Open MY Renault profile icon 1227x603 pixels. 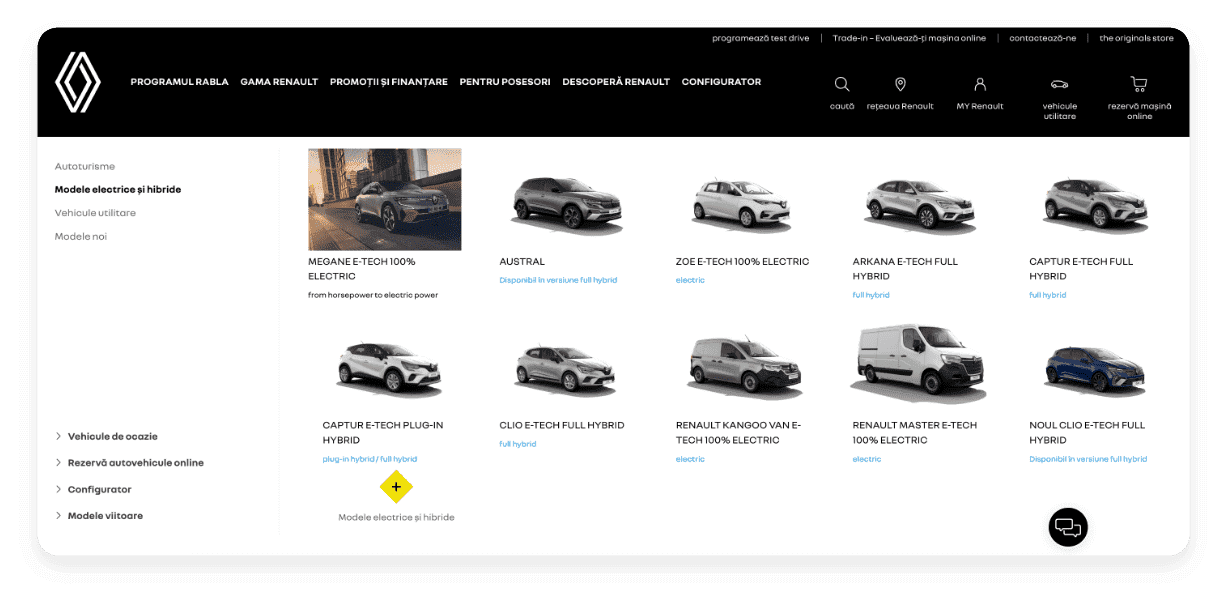pos(980,84)
